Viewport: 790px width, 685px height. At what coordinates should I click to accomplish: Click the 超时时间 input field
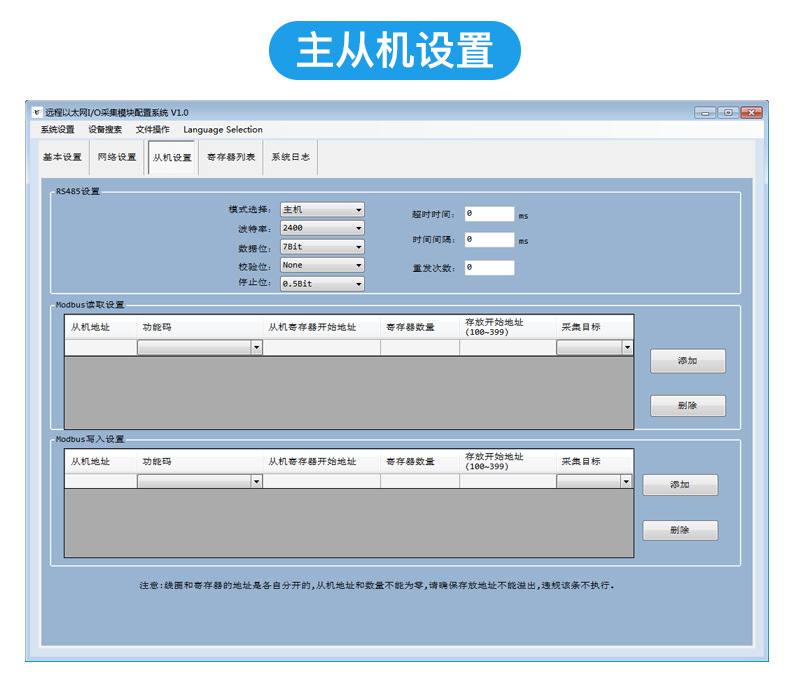(x=489, y=214)
